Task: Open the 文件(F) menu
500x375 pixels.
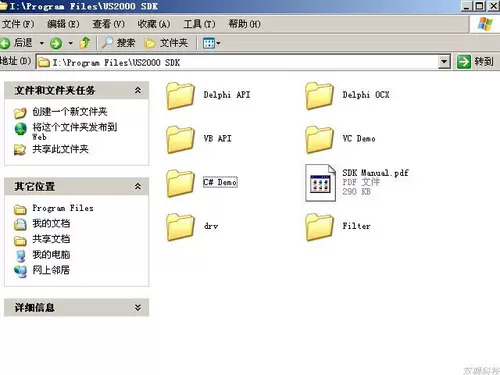Action: click(18, 24)
